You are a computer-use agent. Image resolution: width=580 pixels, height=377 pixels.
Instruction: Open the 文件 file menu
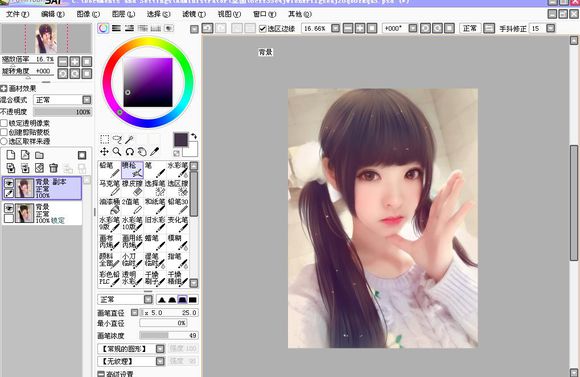(17, 14)
